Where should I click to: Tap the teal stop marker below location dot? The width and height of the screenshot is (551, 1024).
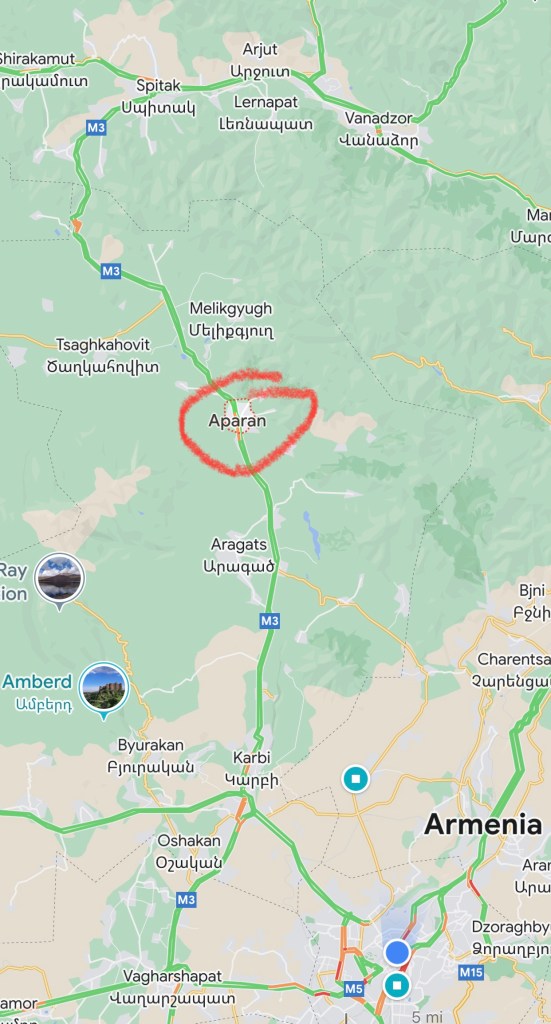[397, 985]
